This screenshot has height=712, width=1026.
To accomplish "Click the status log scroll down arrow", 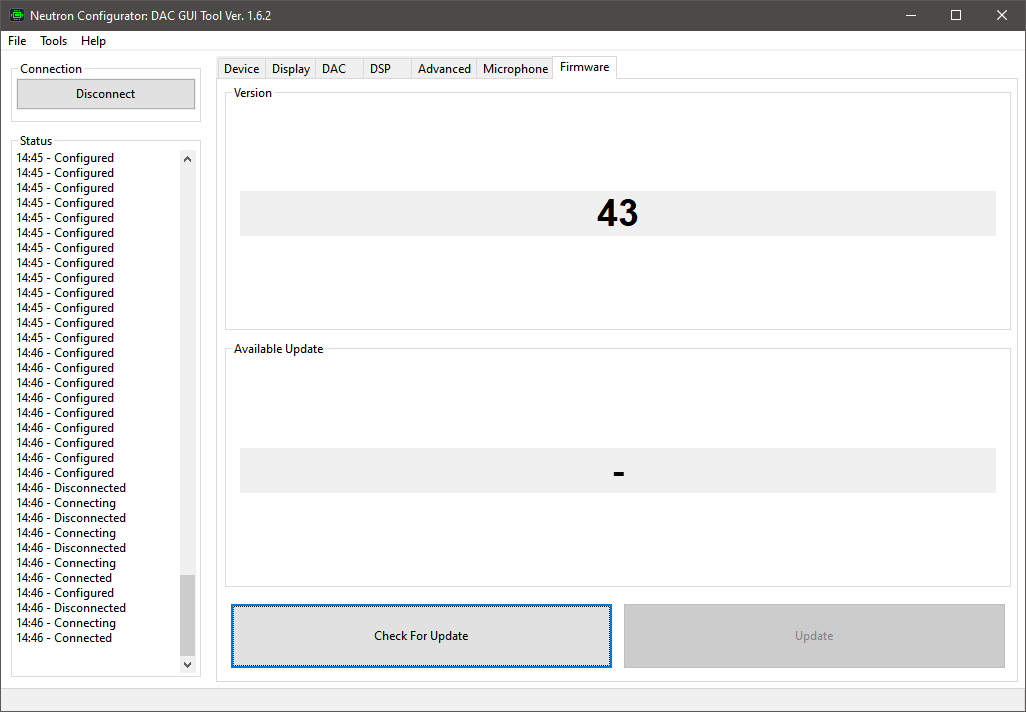I will (187, 664).
